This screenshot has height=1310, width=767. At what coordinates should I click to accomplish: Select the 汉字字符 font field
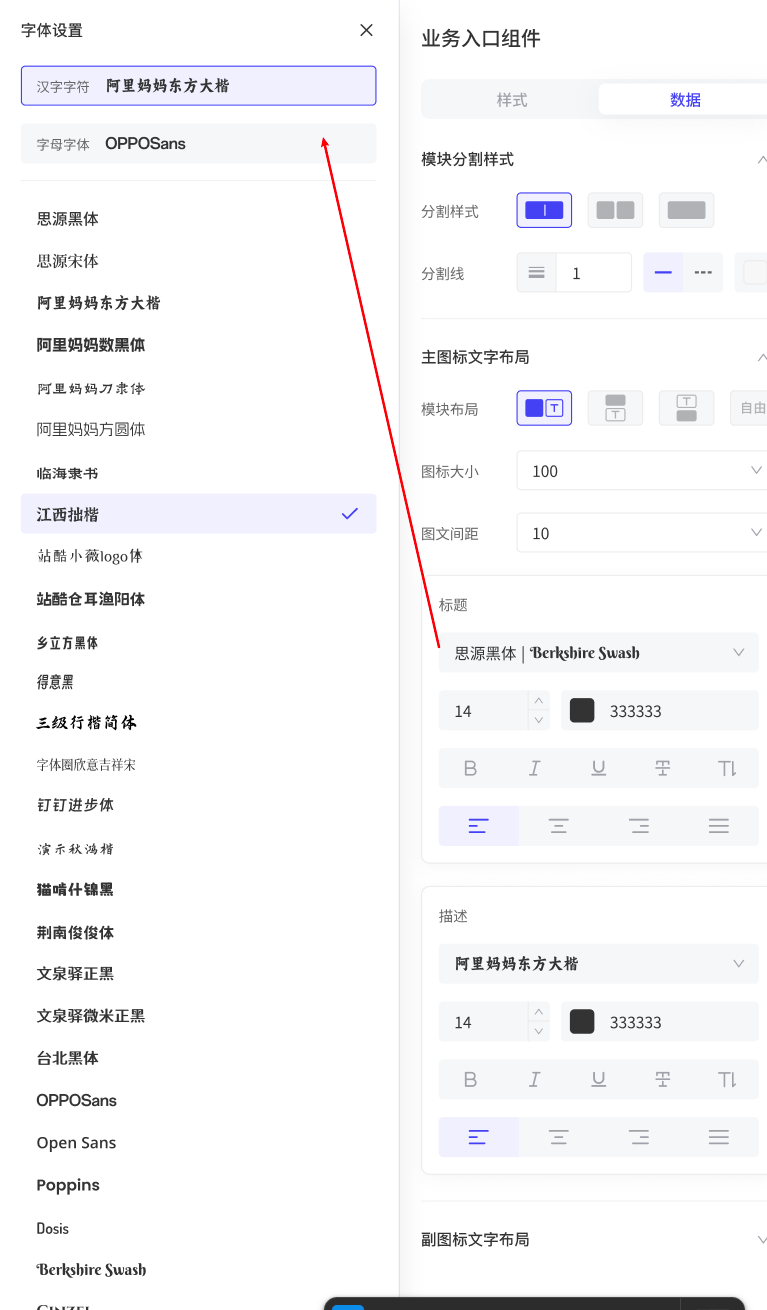[199, 86]
